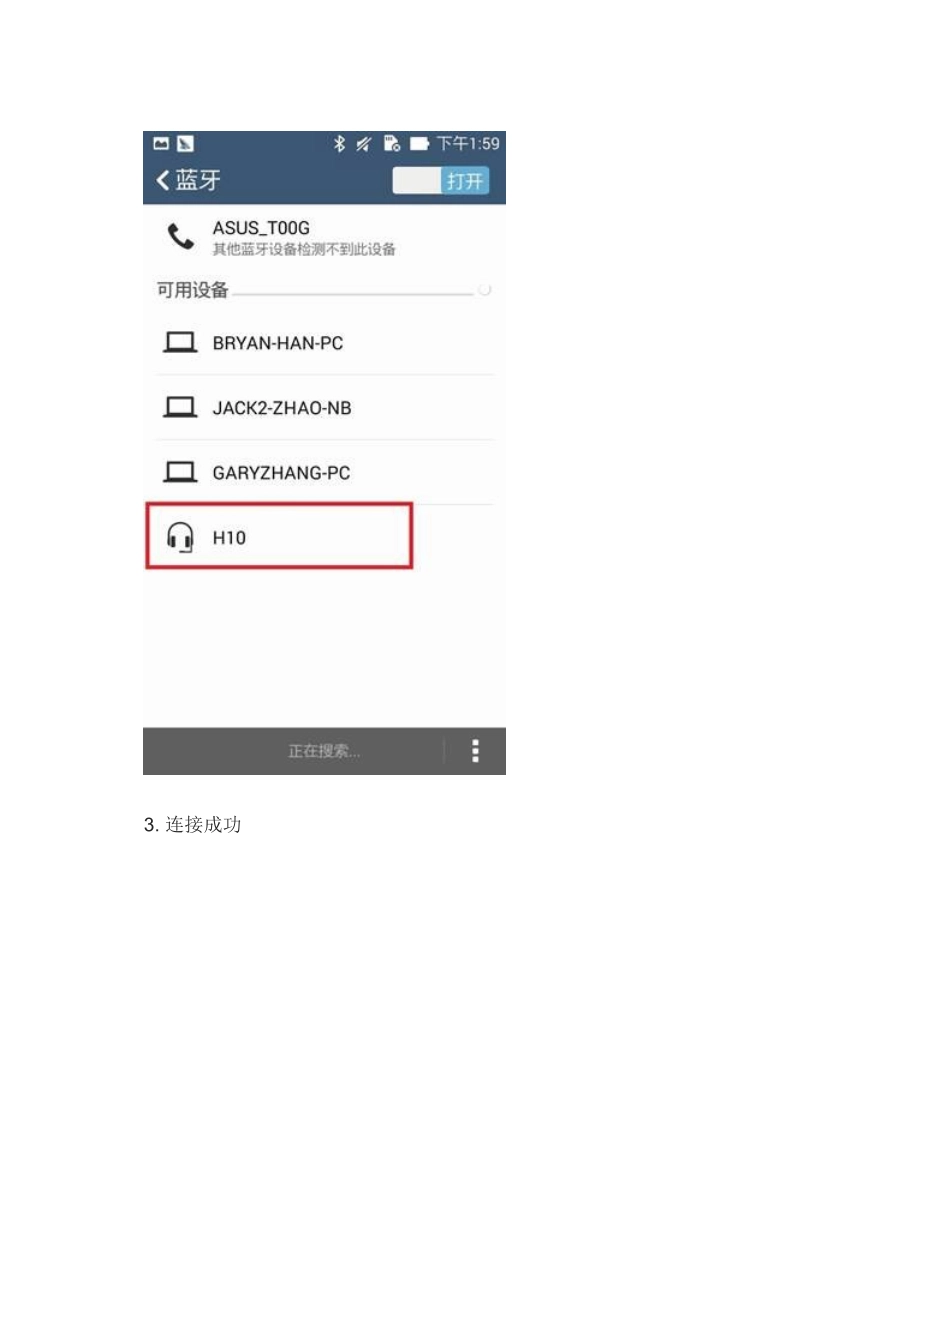The height and width of the screenshot is (1344, 950).
Task: Tap the phone icon for ASUS_T00G
Action: pos(180,237)
